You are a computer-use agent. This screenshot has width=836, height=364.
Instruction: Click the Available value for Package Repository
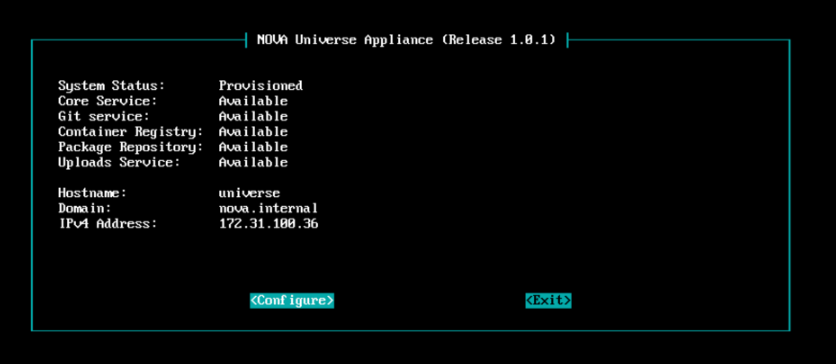pyautogui.click(x=253, y=147)
